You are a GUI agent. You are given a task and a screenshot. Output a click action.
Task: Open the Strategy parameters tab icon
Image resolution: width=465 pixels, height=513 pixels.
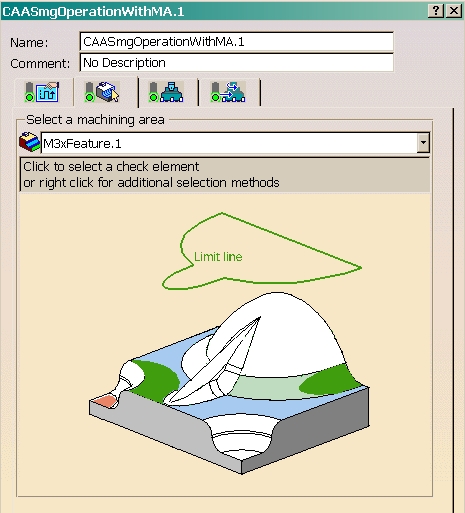point(42,92)
